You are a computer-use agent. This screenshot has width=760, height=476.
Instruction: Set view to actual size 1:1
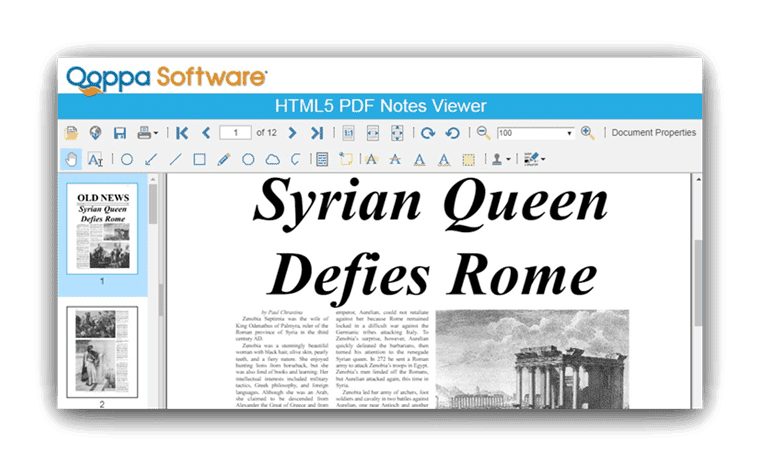pos(348,133)
